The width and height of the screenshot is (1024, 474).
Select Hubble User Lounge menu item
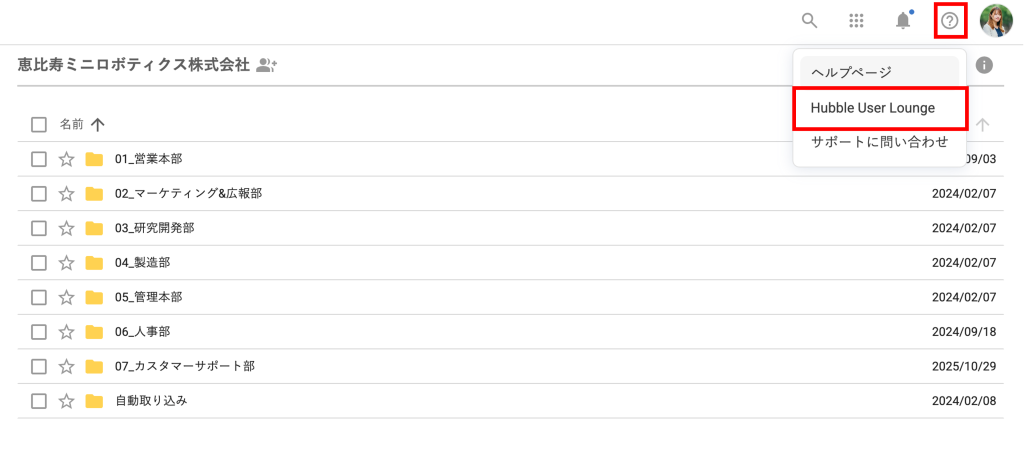click(873, 108)
